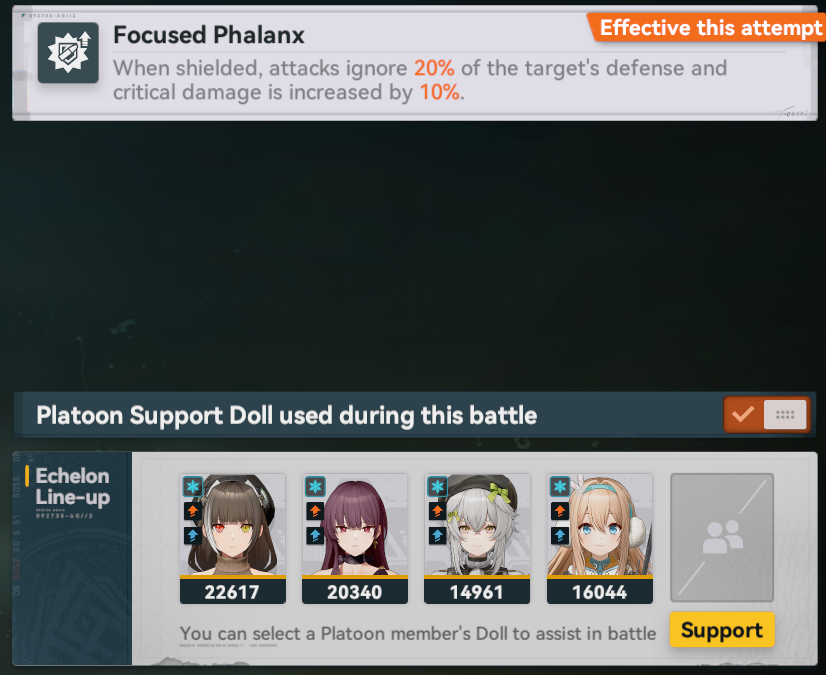Image resolution: width=826 pixels, height=675 pixels.
Task: Click the Effective this attempt tag
Action: click(706, 27)
